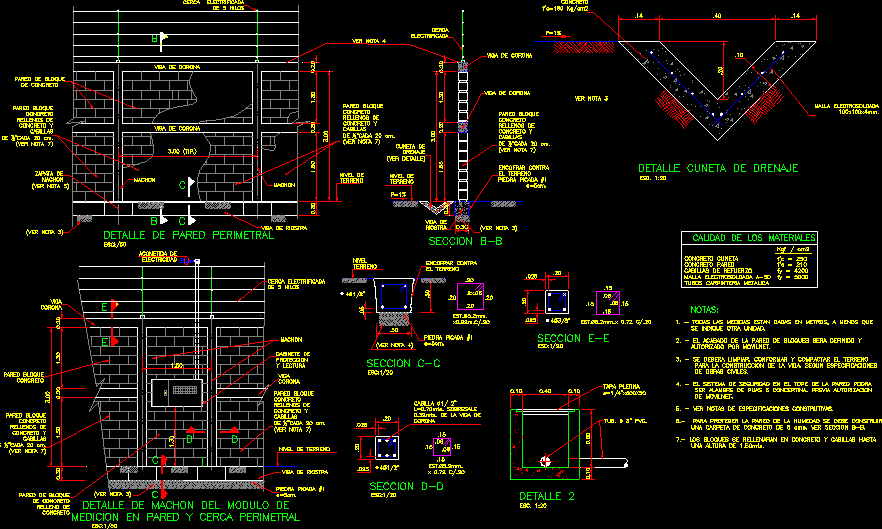
Task: Click the 'CABILLA ø1/2"' note in Seccion D-D
Action: pyautogui.click(x=448, y=412)
